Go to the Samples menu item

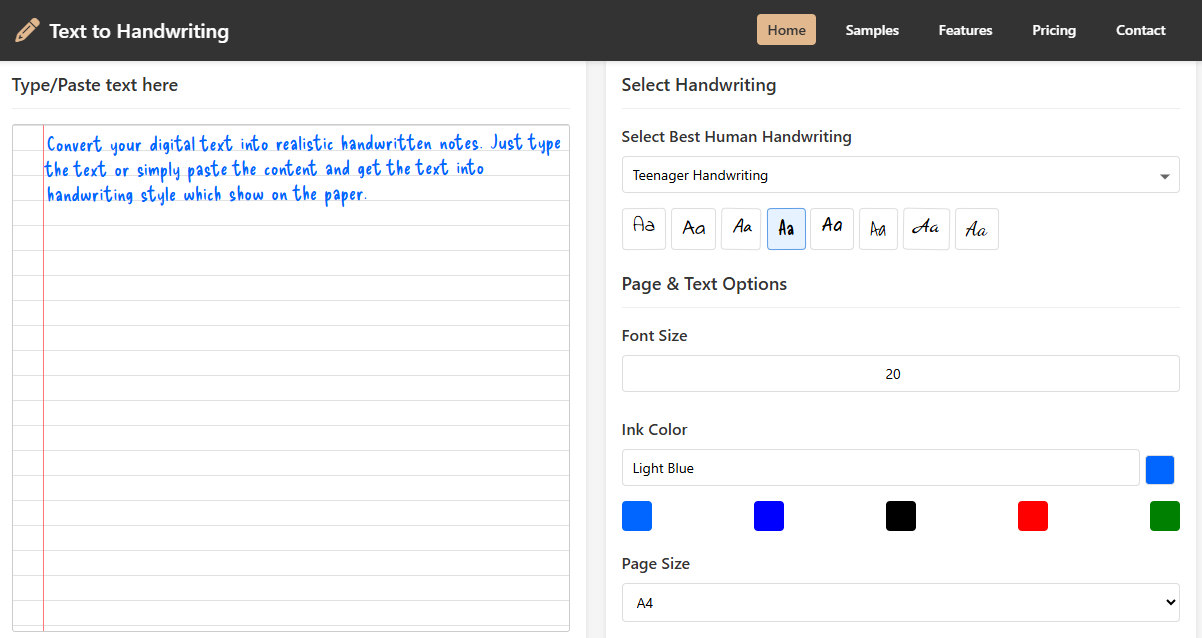coord(871,30)
